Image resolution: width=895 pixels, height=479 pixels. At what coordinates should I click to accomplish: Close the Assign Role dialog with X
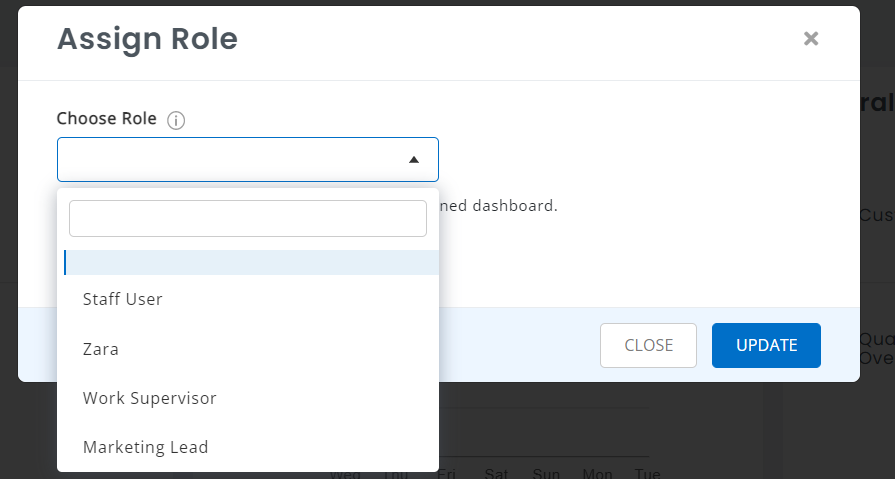(x=811, y=39)
